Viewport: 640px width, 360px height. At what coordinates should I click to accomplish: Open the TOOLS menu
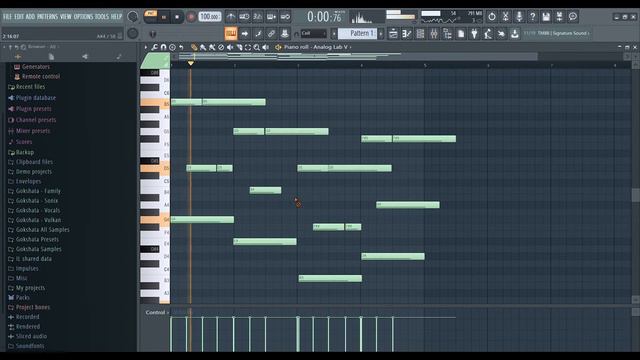tap(102, 17)
